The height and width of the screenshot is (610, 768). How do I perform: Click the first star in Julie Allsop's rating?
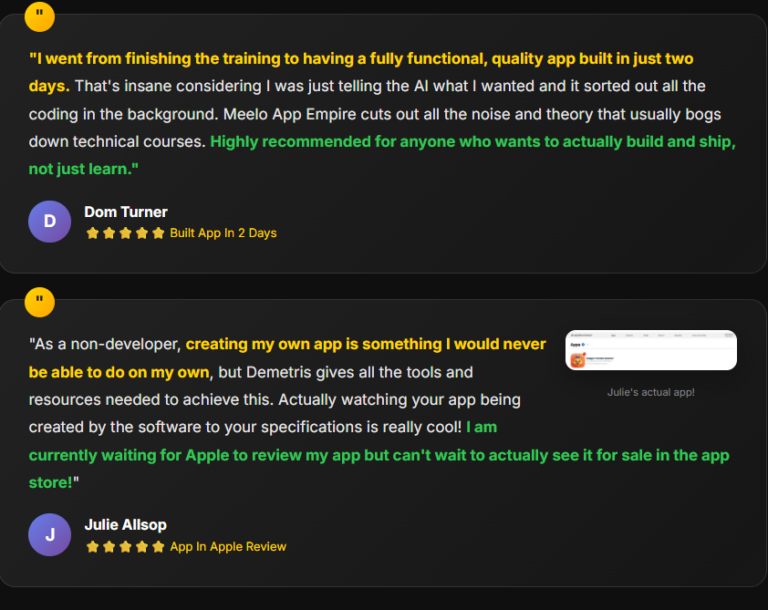tap(93, 547)
